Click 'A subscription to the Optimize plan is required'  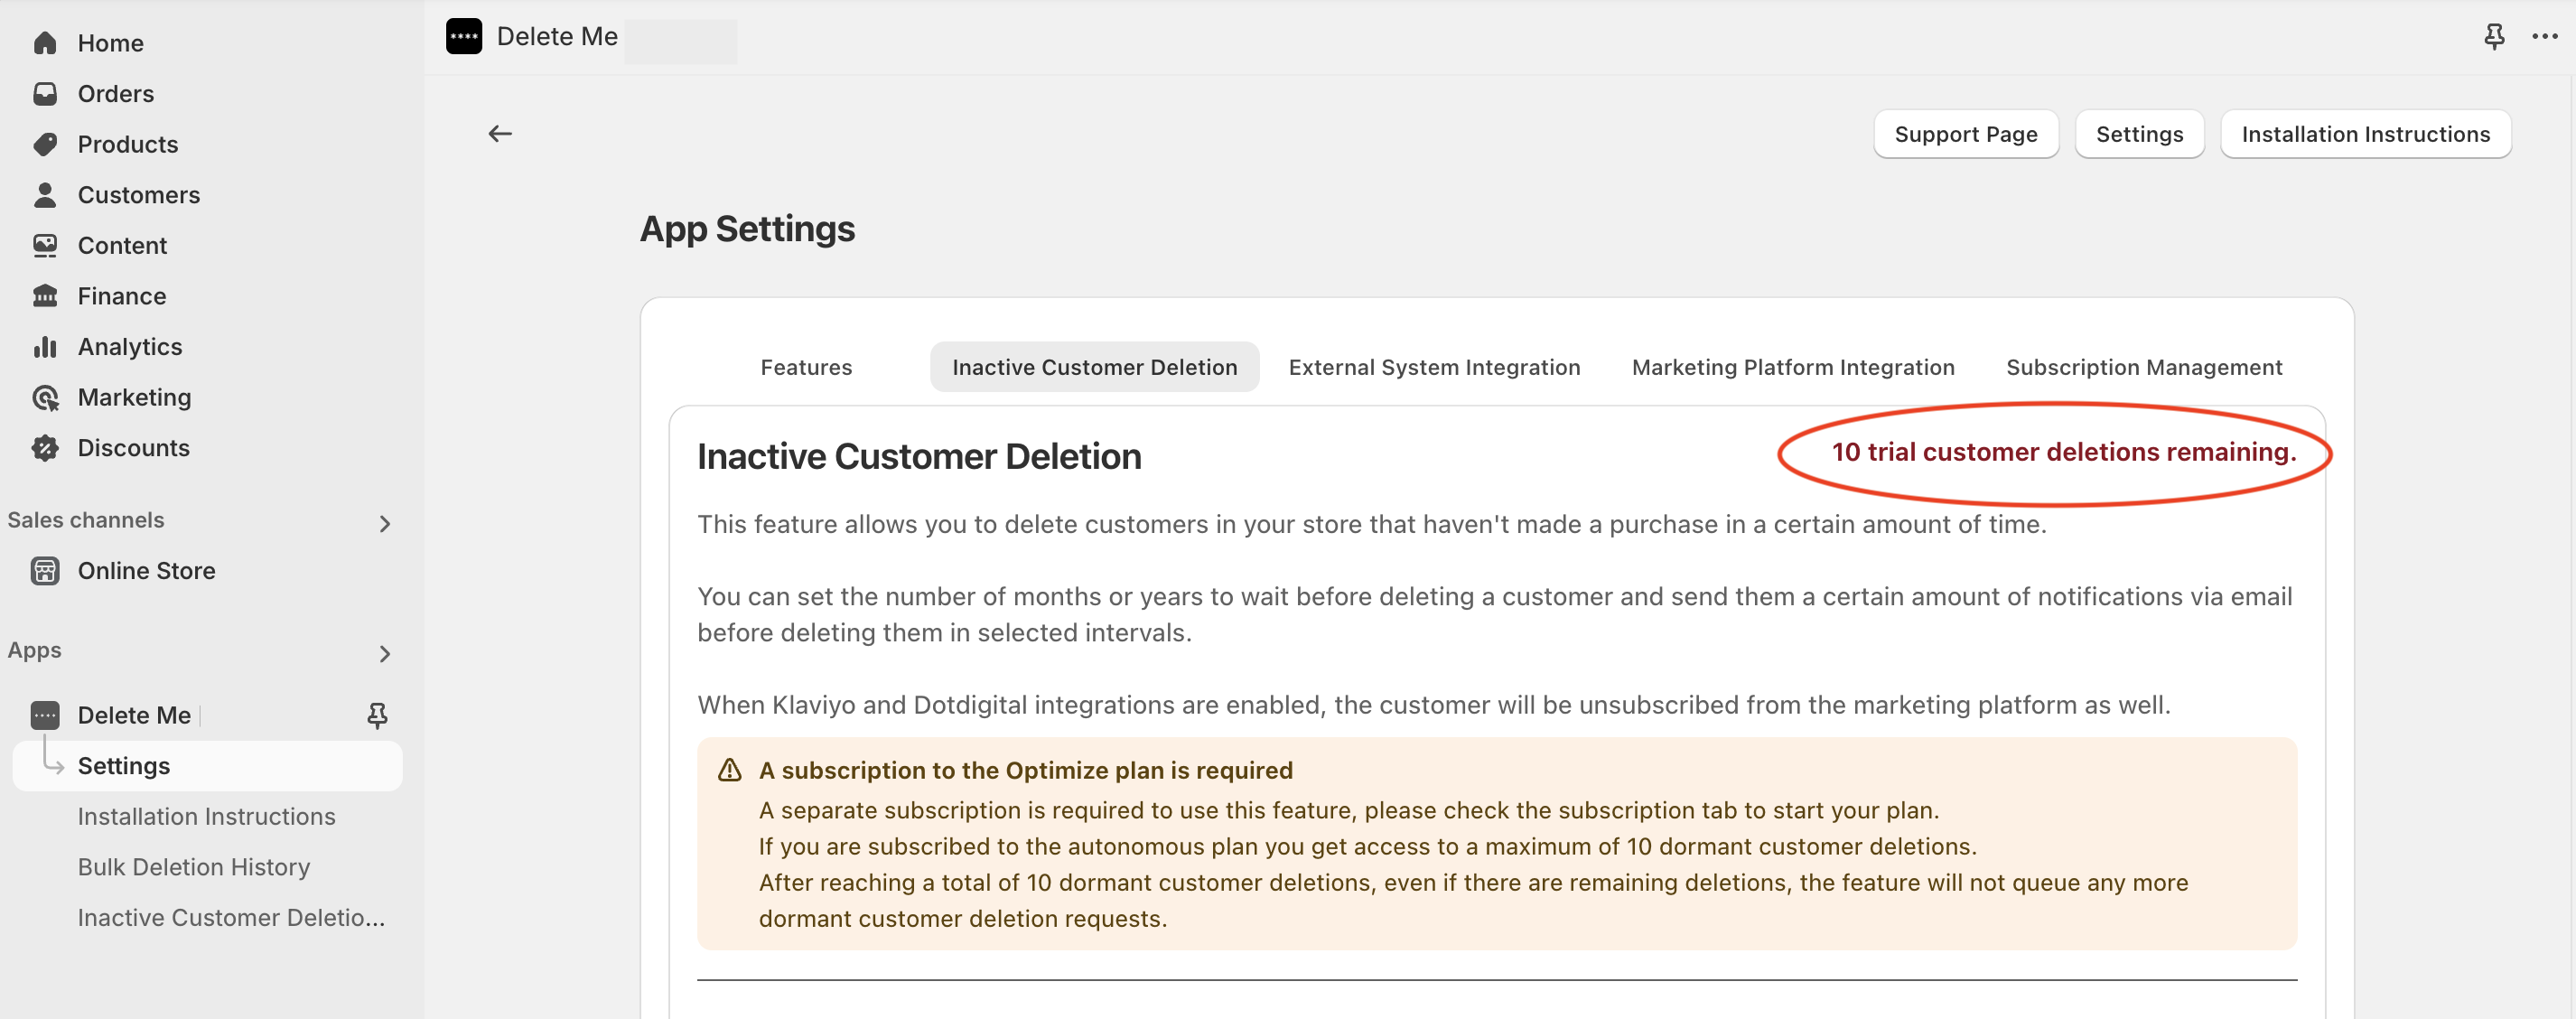click(1025, 770)
